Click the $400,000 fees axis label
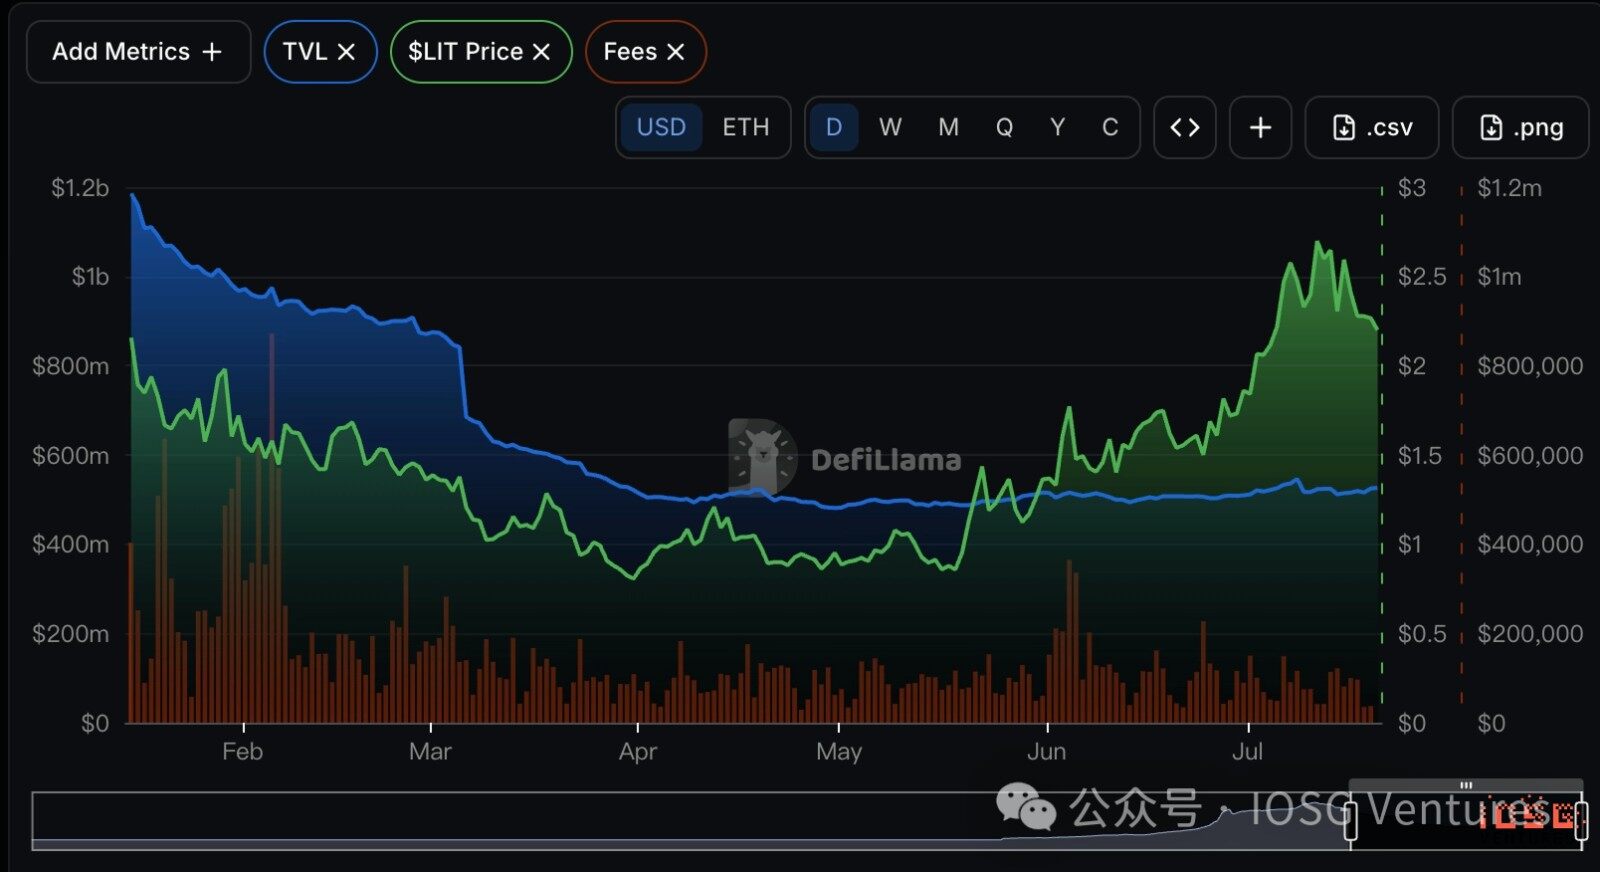 coord(1530,545)
